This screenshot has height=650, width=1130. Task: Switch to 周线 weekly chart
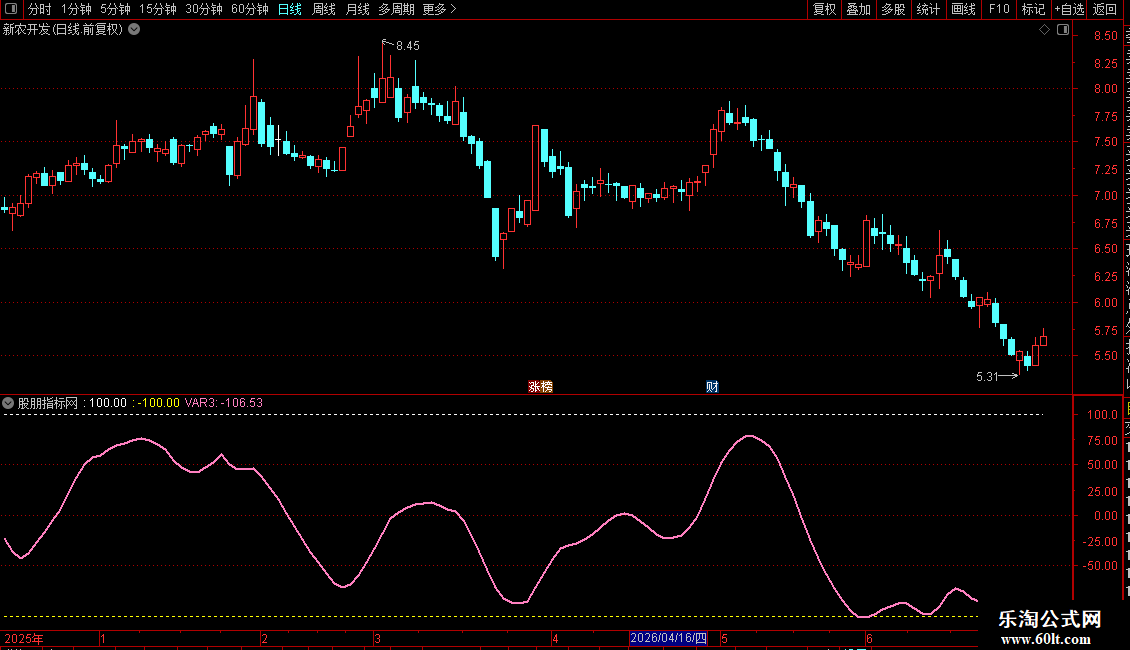click(x=324, y=9)
